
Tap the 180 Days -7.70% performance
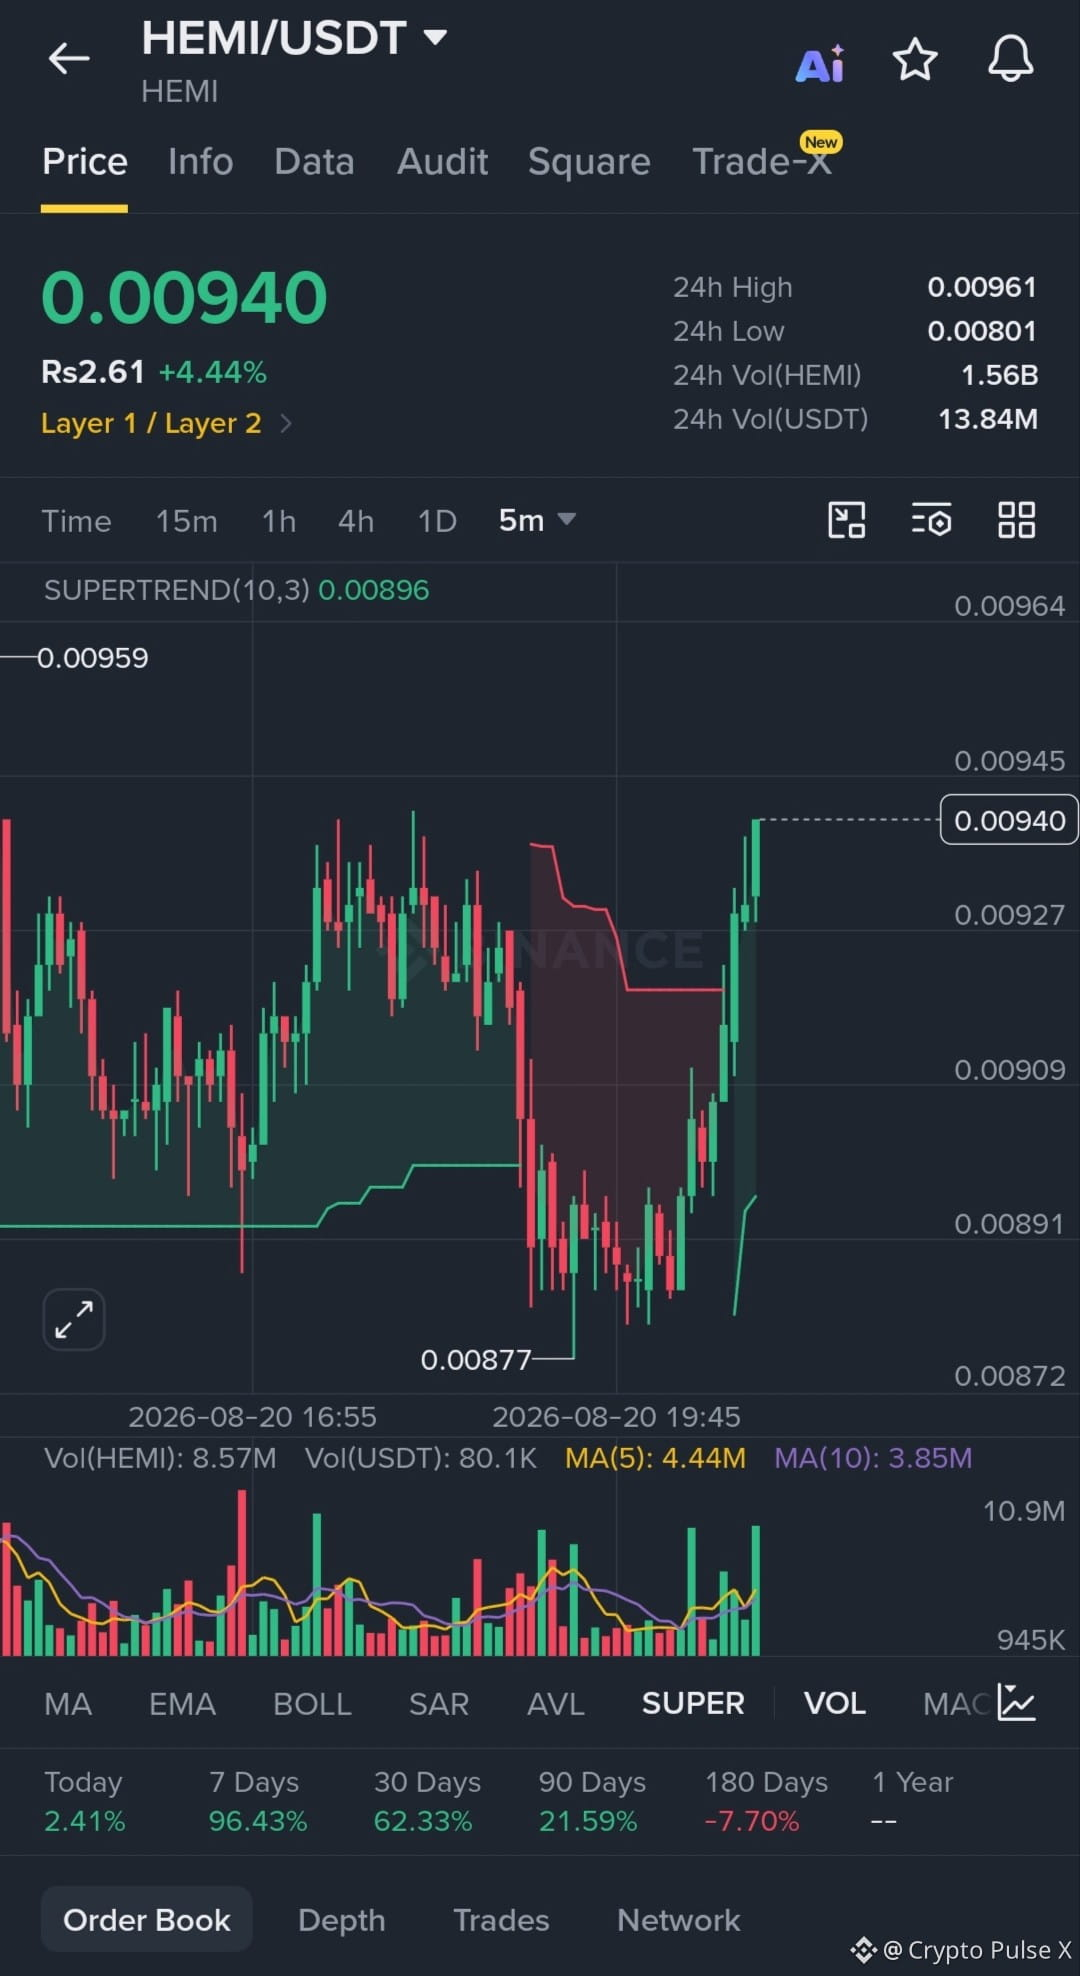[767, 1801]
